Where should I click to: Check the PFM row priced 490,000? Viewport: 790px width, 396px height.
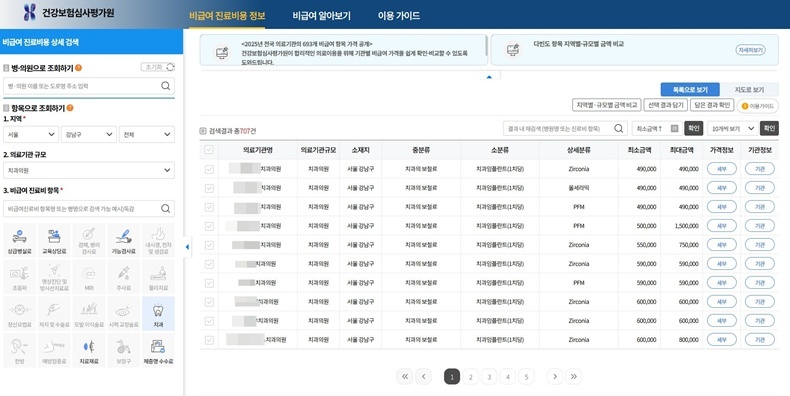[x=209, y=207]
